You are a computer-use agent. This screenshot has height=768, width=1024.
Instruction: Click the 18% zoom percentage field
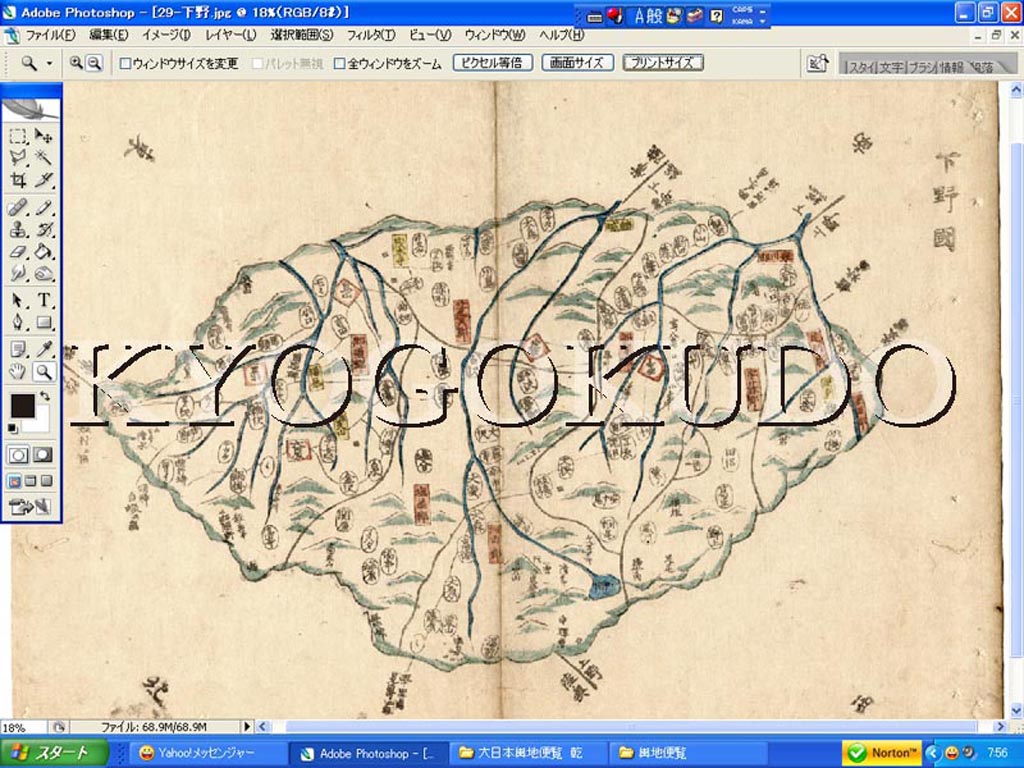[x=22, y=727]
